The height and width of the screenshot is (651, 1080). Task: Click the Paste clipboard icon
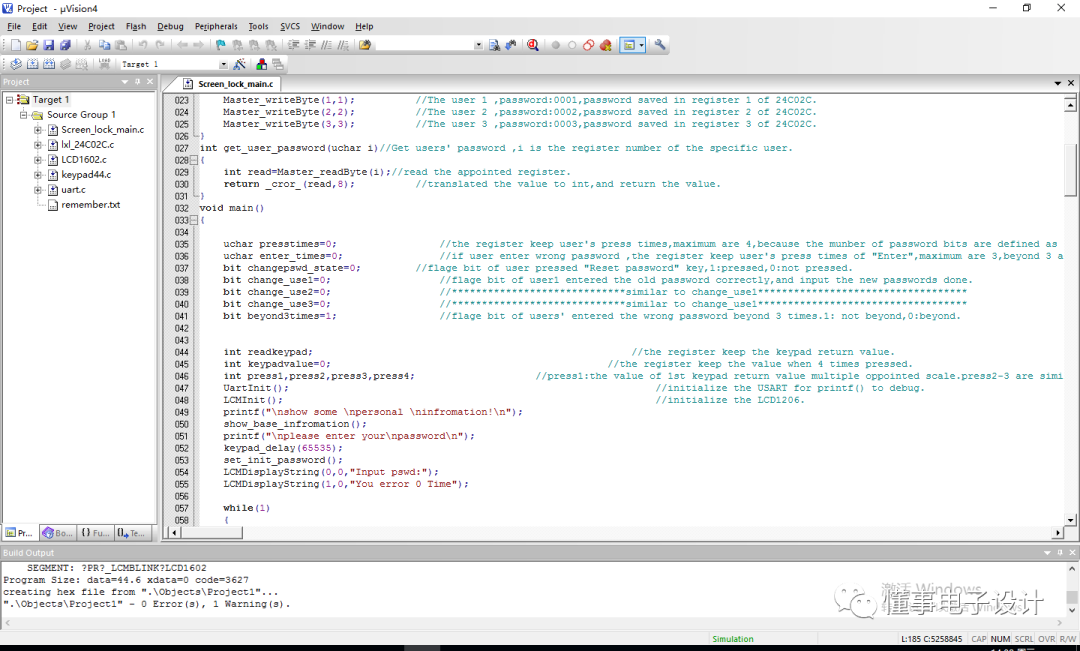[121, 45]
